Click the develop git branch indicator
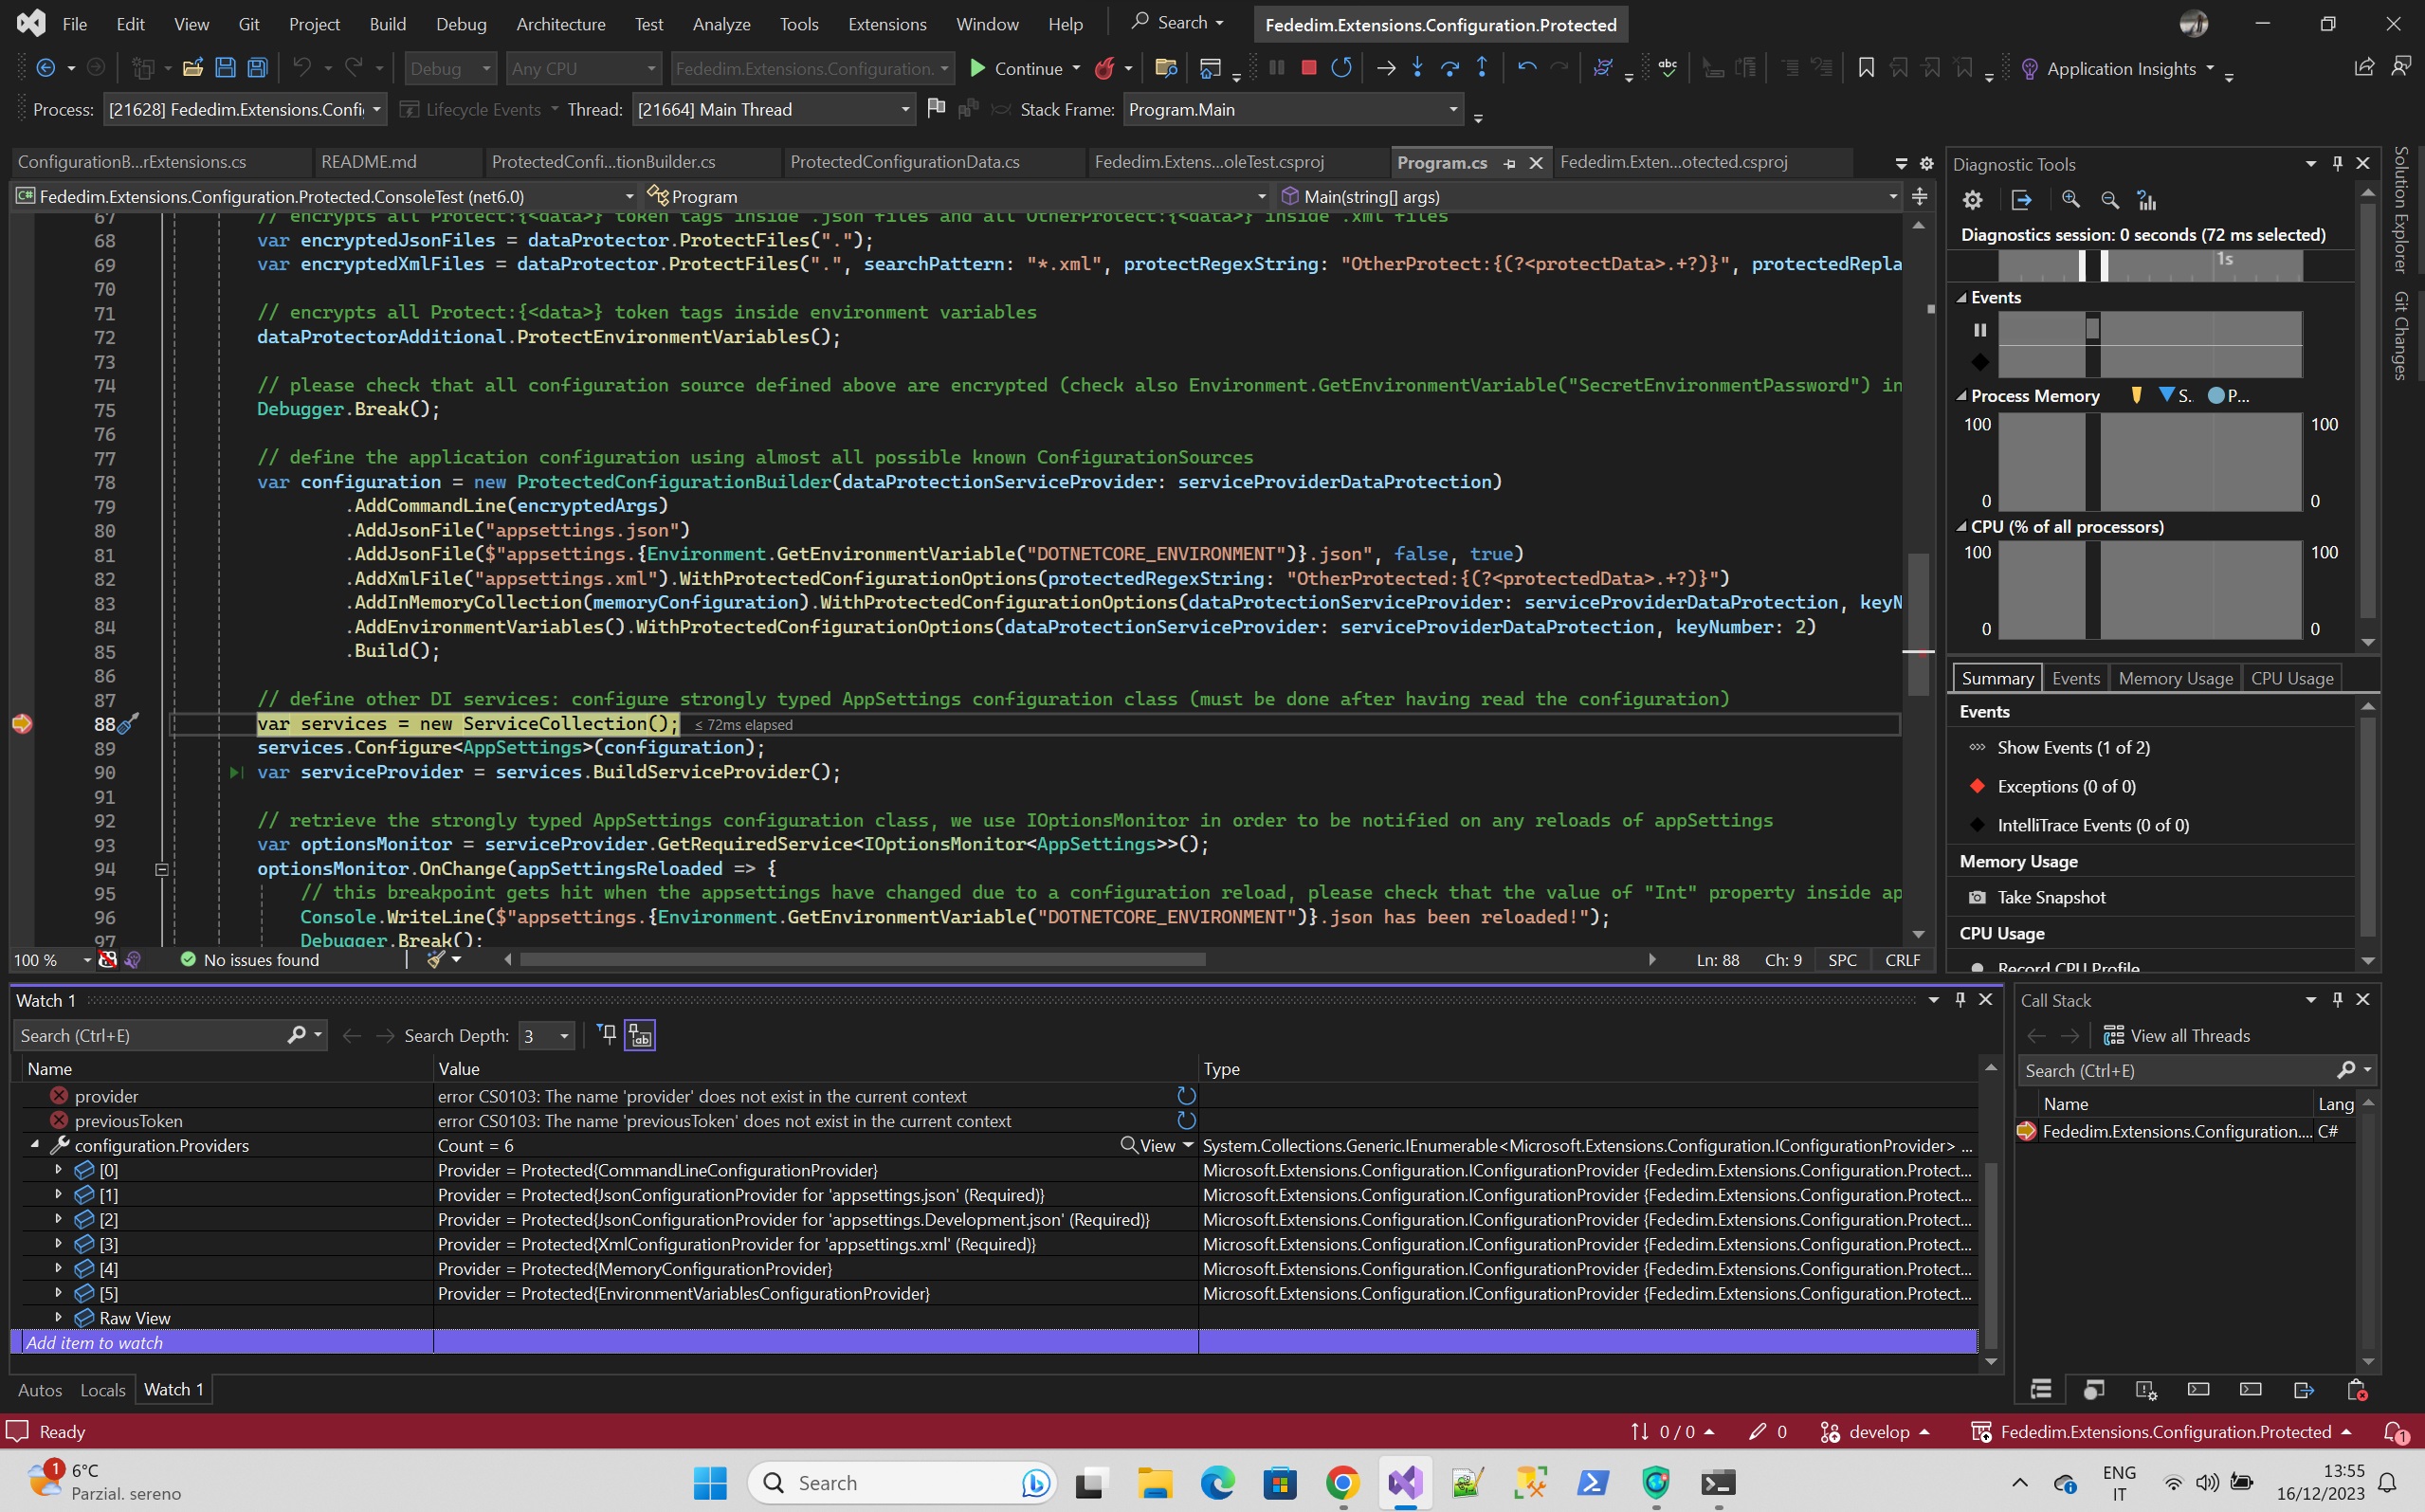Viewport: 2425px width, 1512px height. [1878, 1432]
